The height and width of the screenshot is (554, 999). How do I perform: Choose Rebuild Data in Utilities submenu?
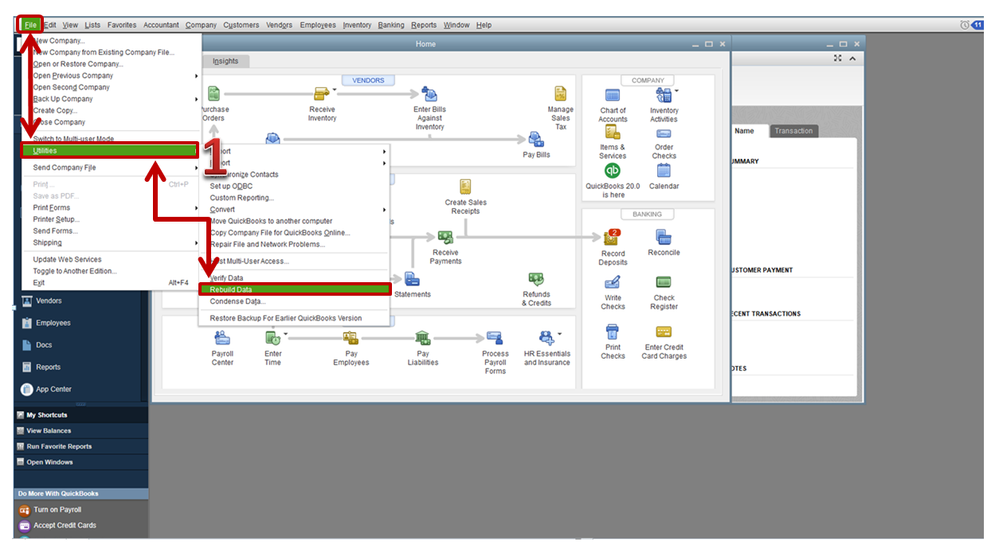point(294,289)
